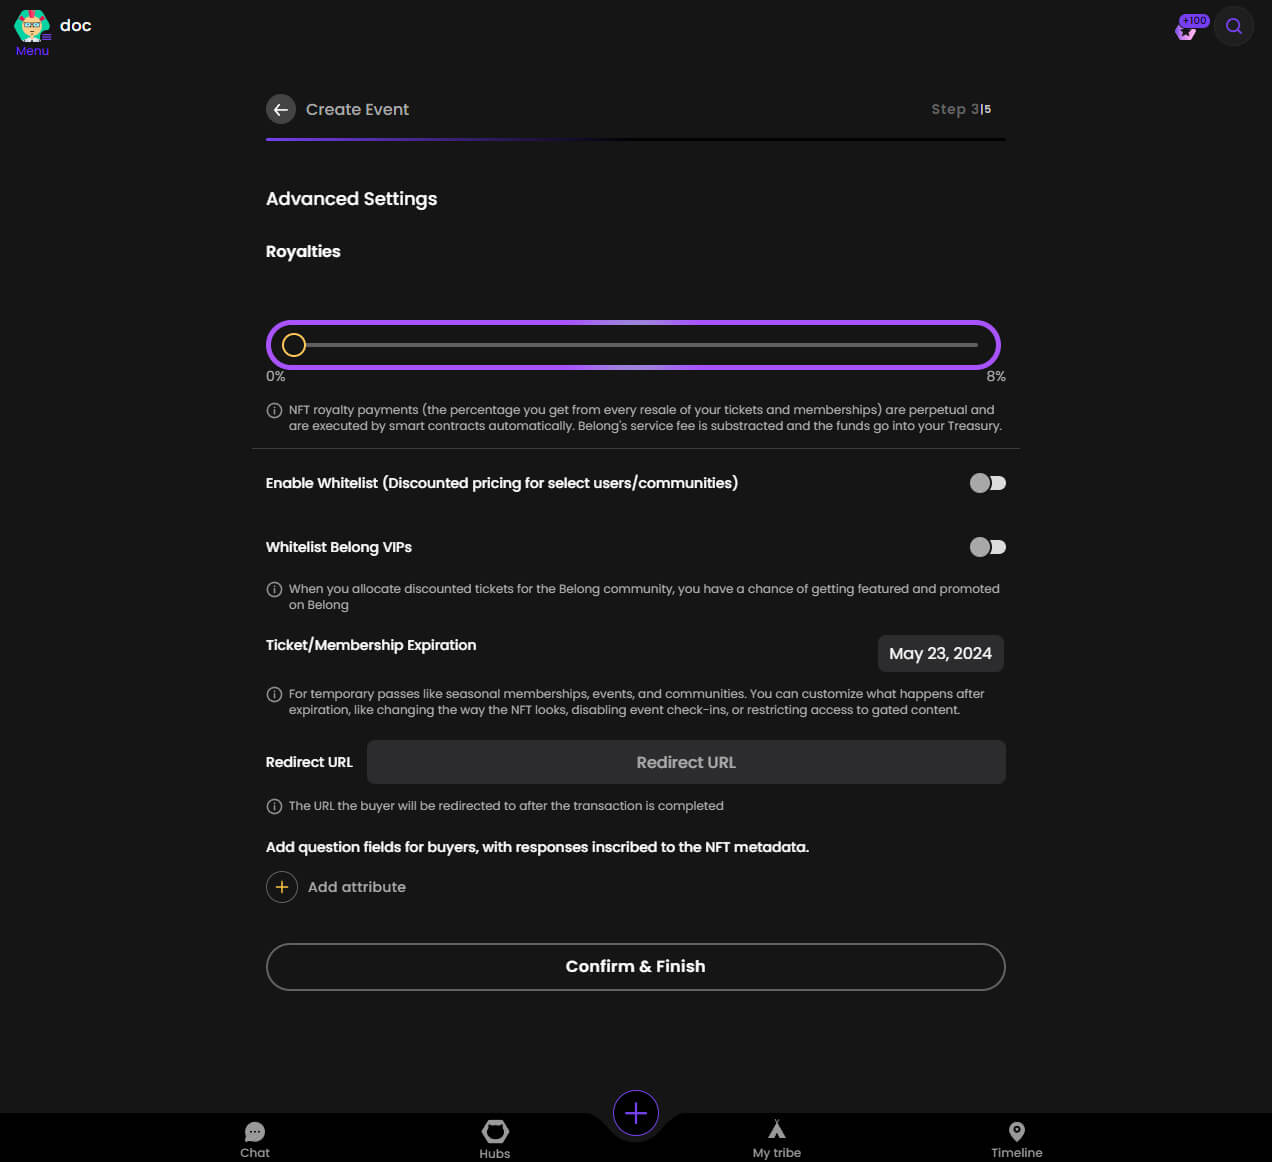Image resolution: width=1272 pixels, height=1162 pixels.
Task: Open the Timeline tab
Action: [x=1017, y=1139]
